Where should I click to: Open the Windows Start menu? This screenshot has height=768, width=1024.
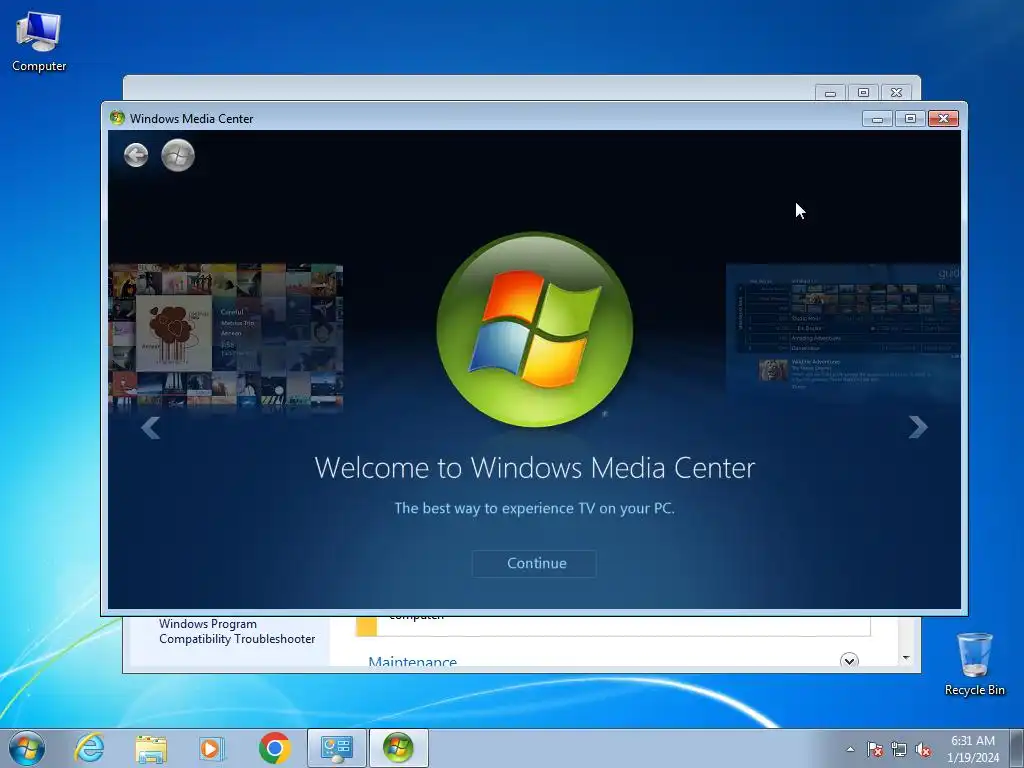click(x=27, y=748)
